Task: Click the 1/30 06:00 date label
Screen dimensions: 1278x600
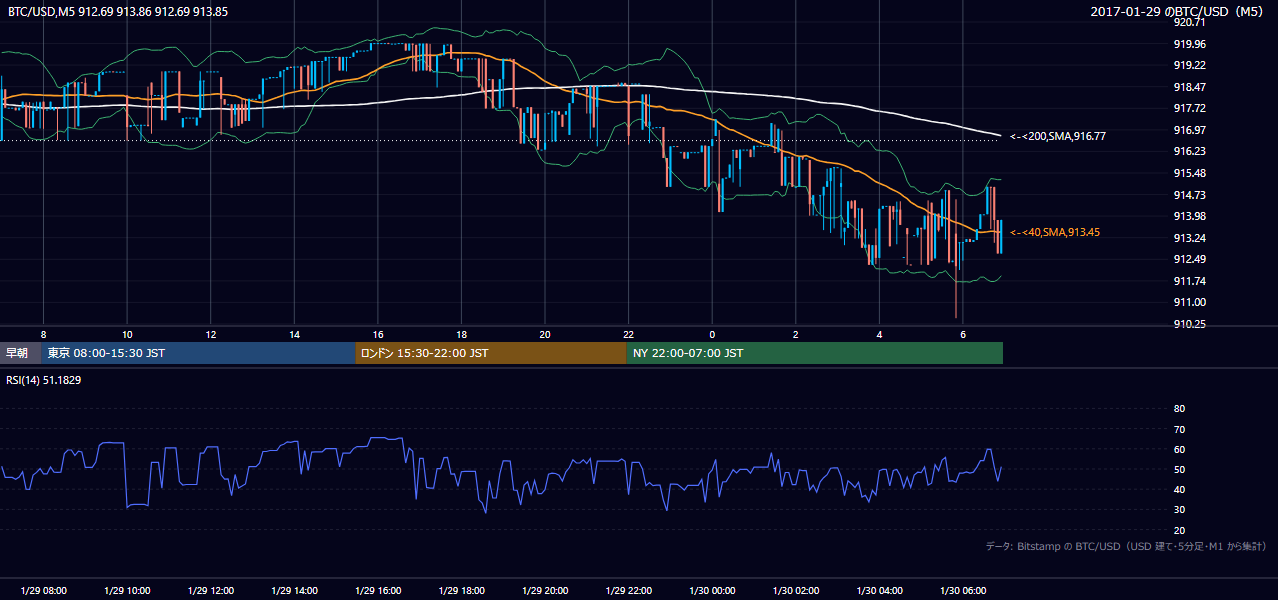Action: pyautogui.click(x=962, y=591)
